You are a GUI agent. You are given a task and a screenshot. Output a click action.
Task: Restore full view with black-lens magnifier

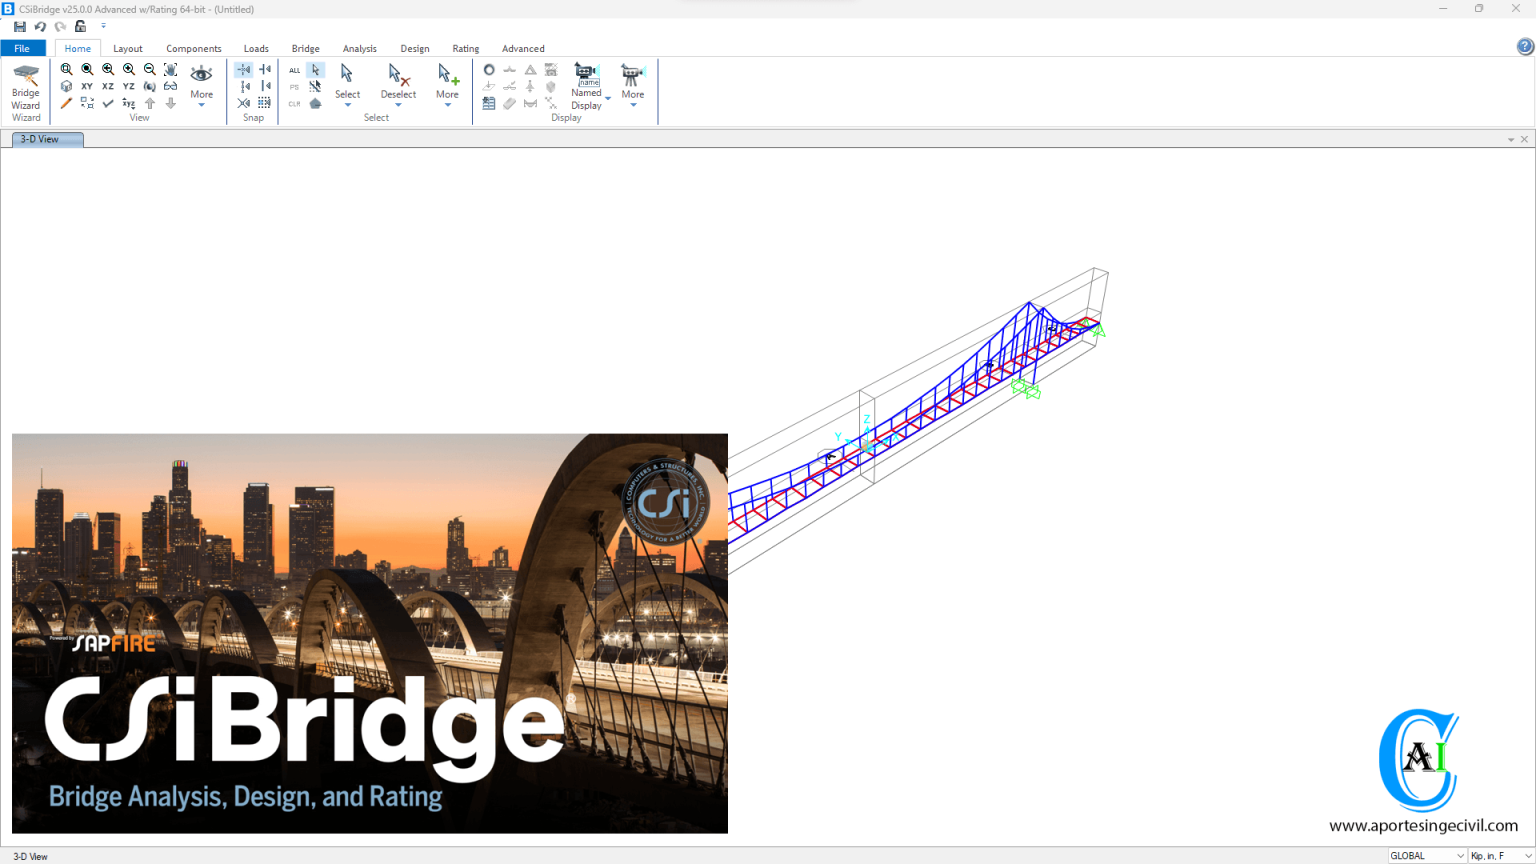click(x=87, y=70)
